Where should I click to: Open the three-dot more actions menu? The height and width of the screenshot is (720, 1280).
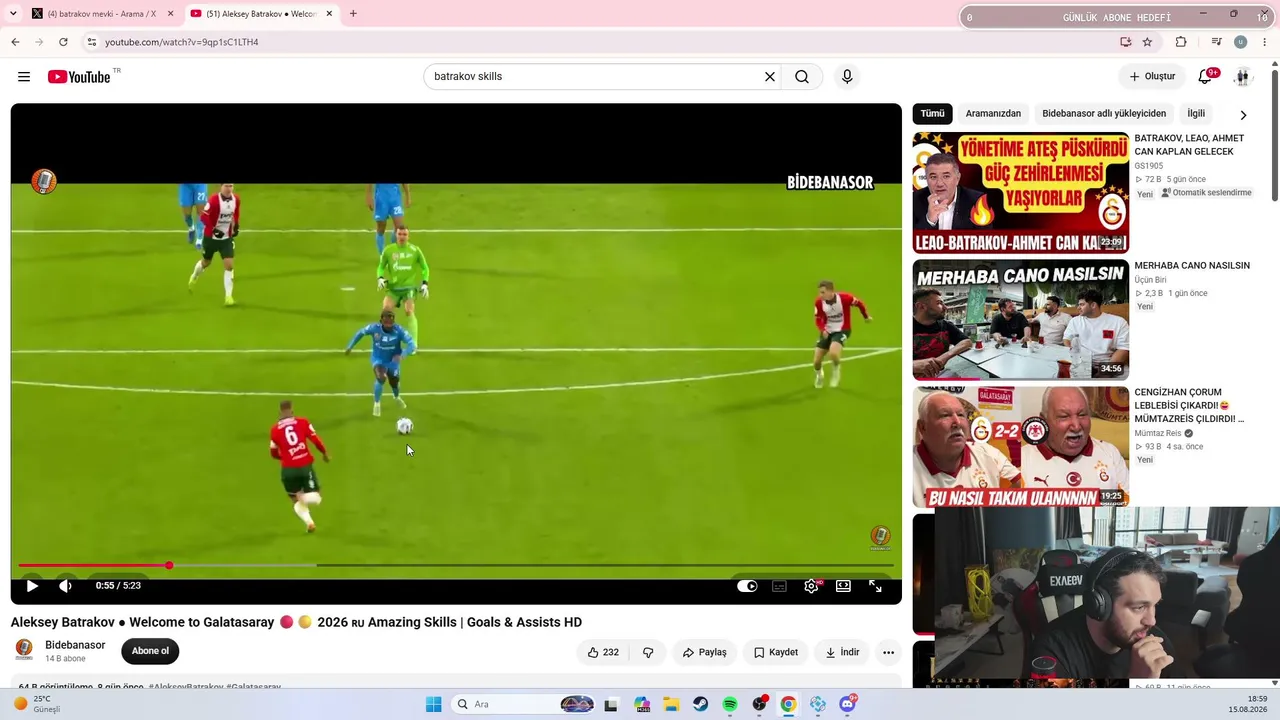click(x=888, y=652)
